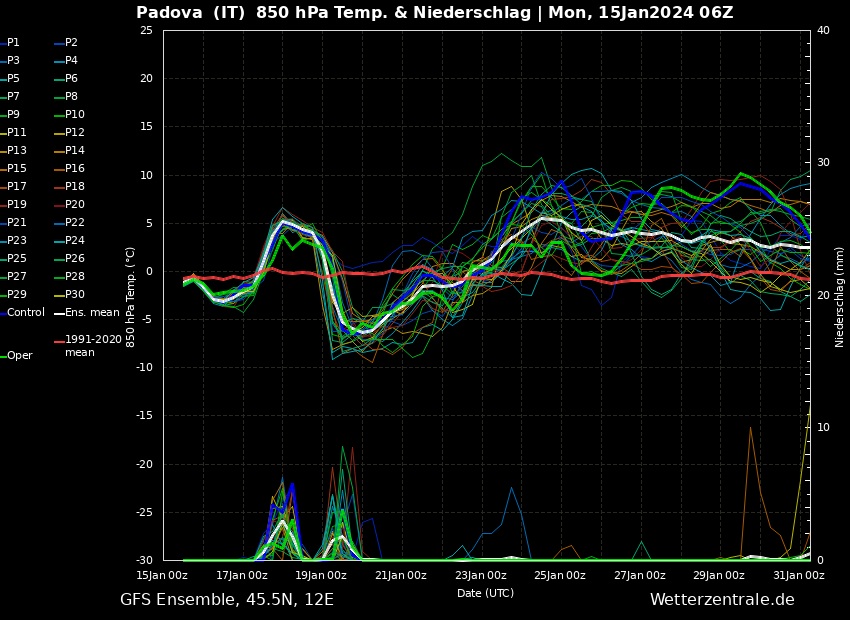
Task: Click the P2 legend label
Action: coord(72,42)
